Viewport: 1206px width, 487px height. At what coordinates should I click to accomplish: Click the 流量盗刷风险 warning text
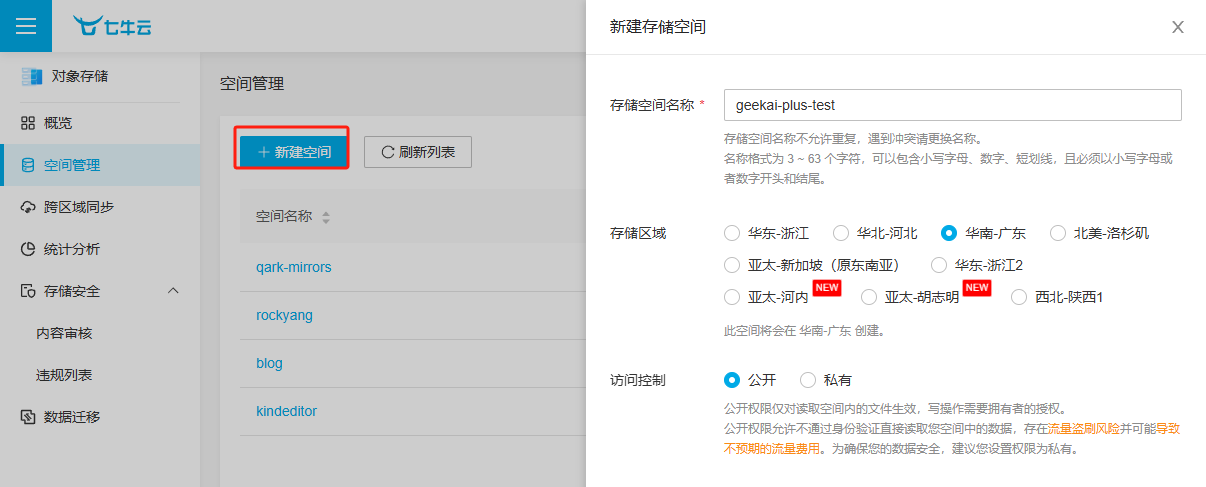1084,428
